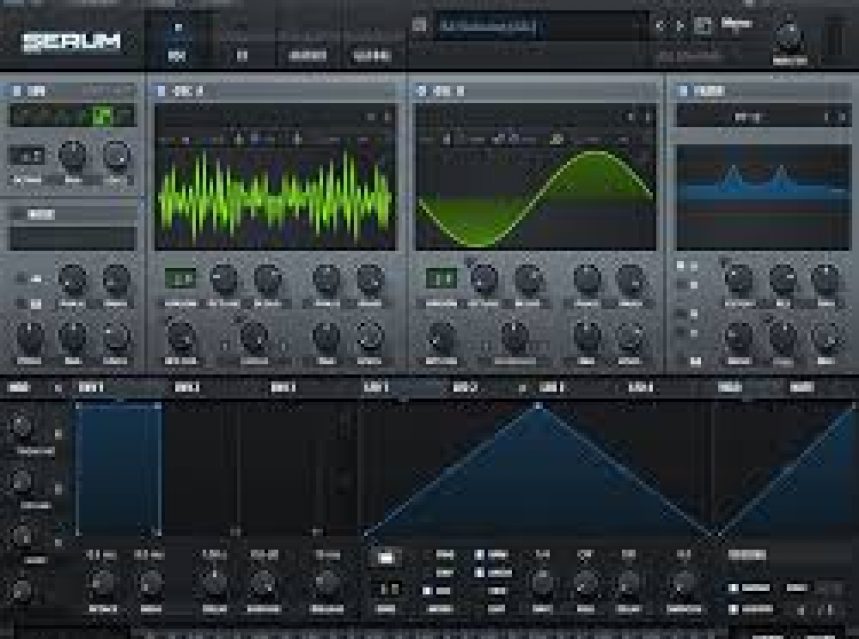
Task: Select the ENV 3 tab
Action: tap(283, 388)
